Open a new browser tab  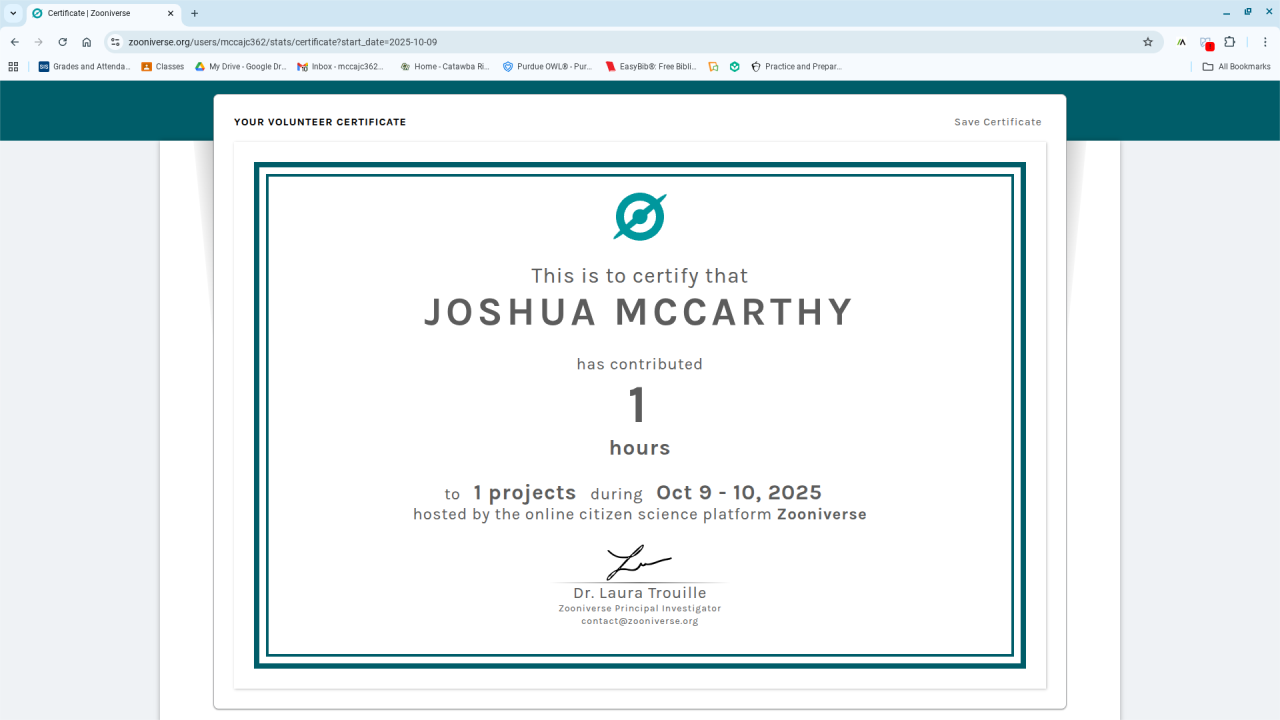click(194, 13)
